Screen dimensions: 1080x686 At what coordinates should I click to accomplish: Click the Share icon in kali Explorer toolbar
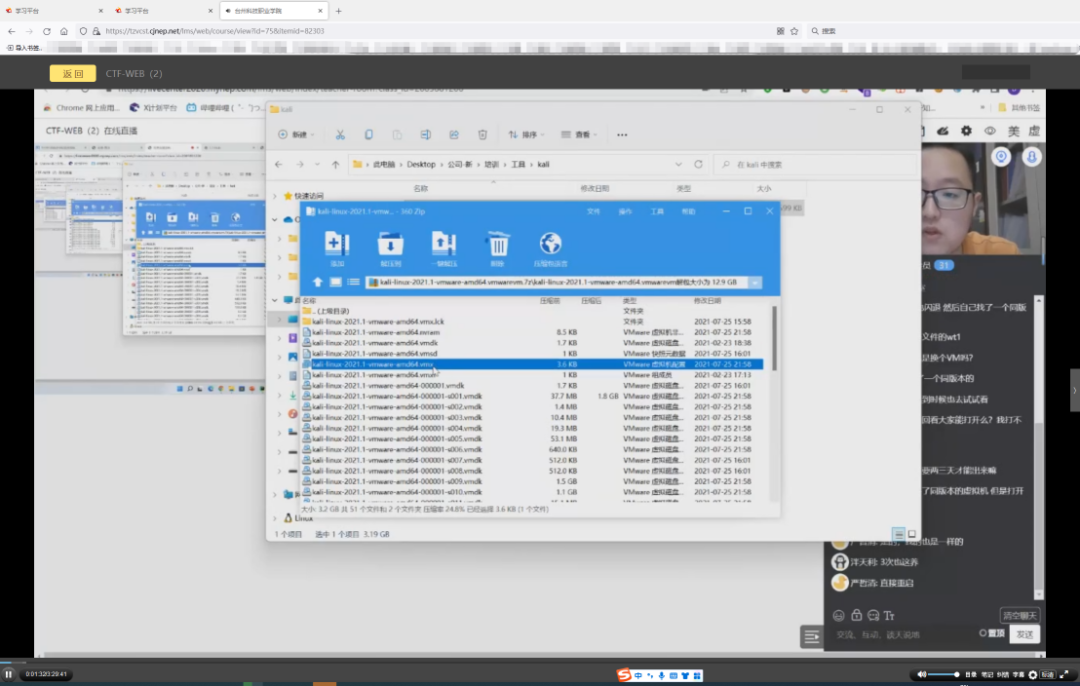(x=454, y=135)
